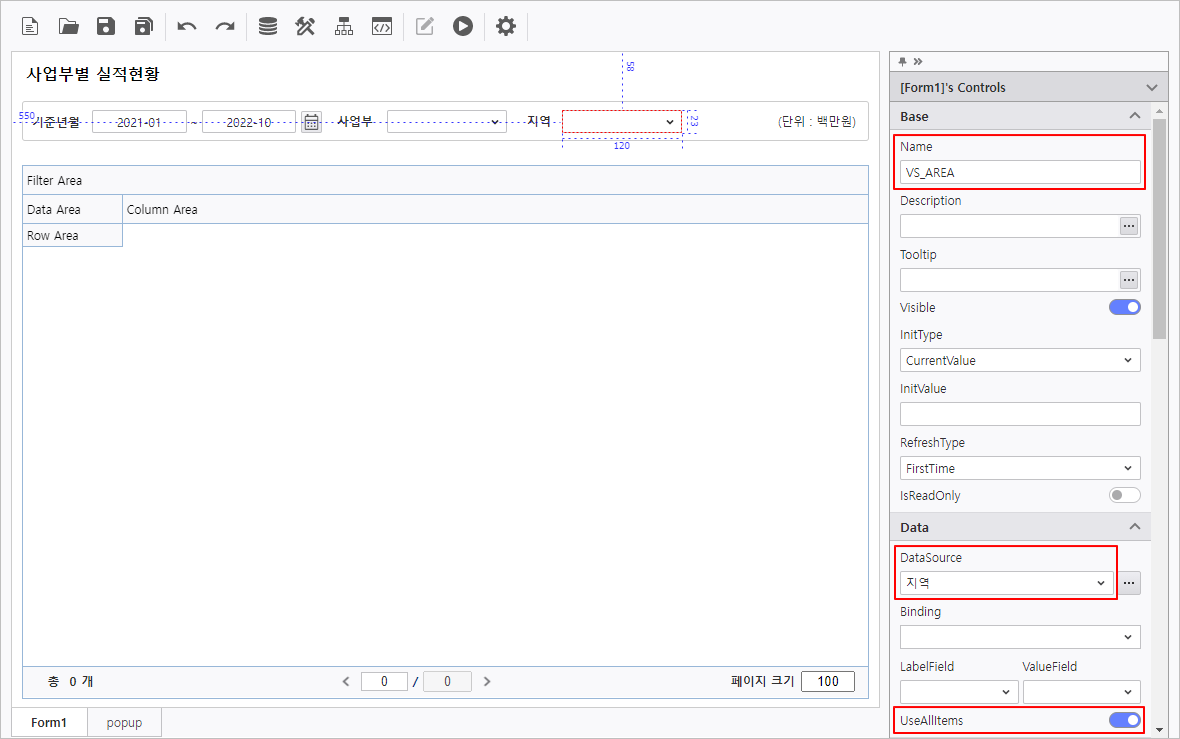1180x739 pixels.
Task: Click the Run preview play icon
Action: click(x=462, y=27)
